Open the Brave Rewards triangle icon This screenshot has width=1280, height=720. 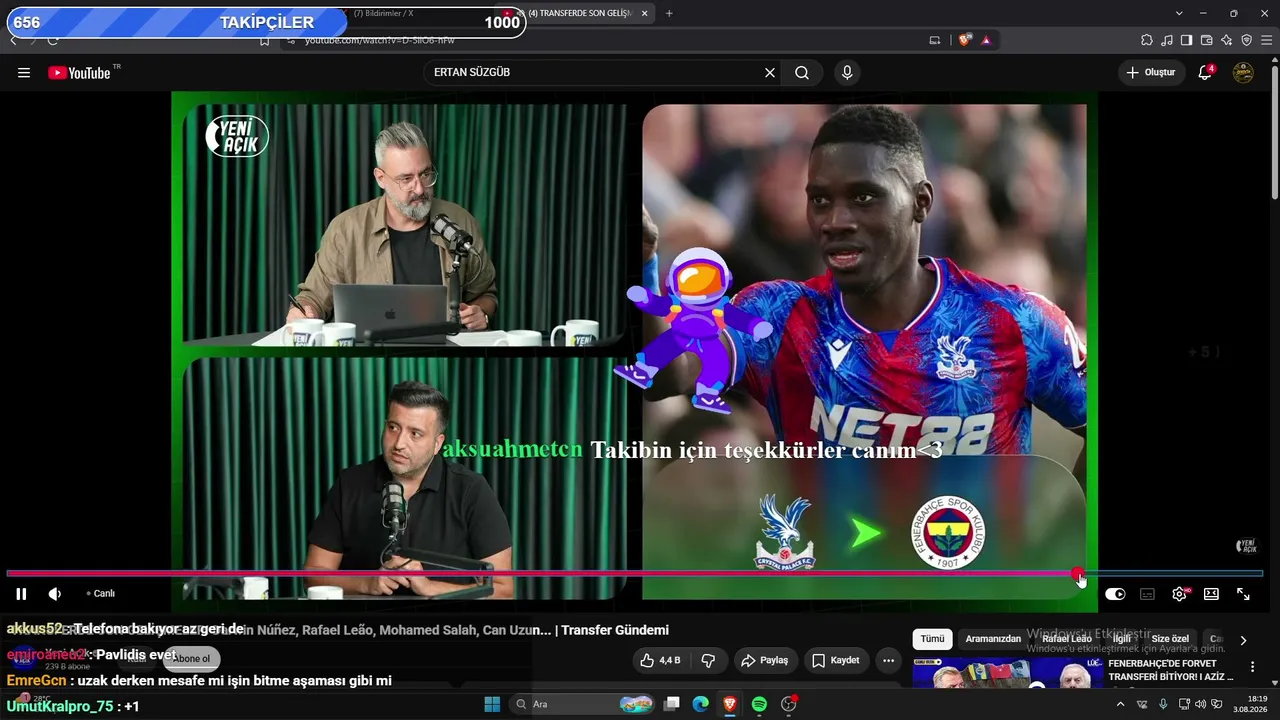(986, 40)
